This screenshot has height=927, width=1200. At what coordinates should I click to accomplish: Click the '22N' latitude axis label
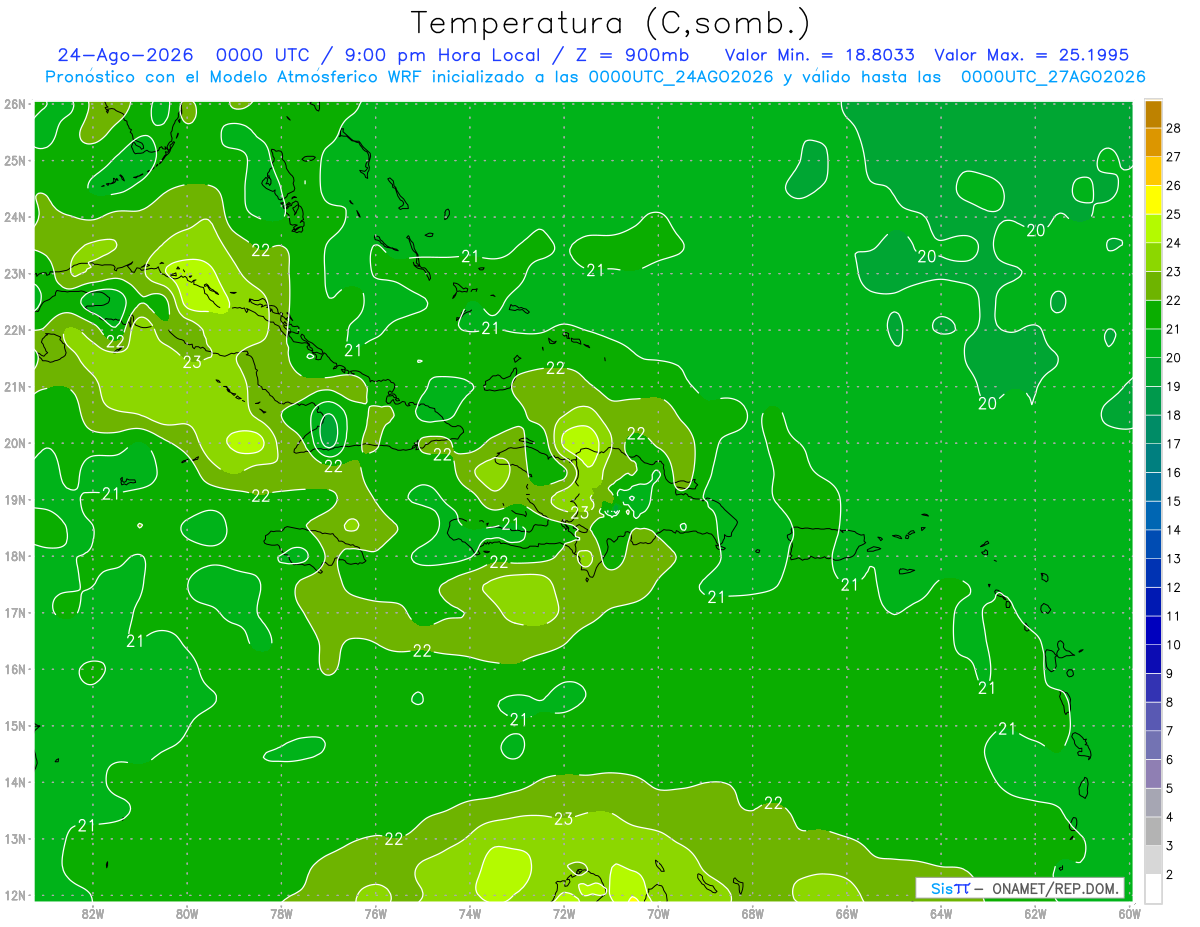(x=14, y=330)
